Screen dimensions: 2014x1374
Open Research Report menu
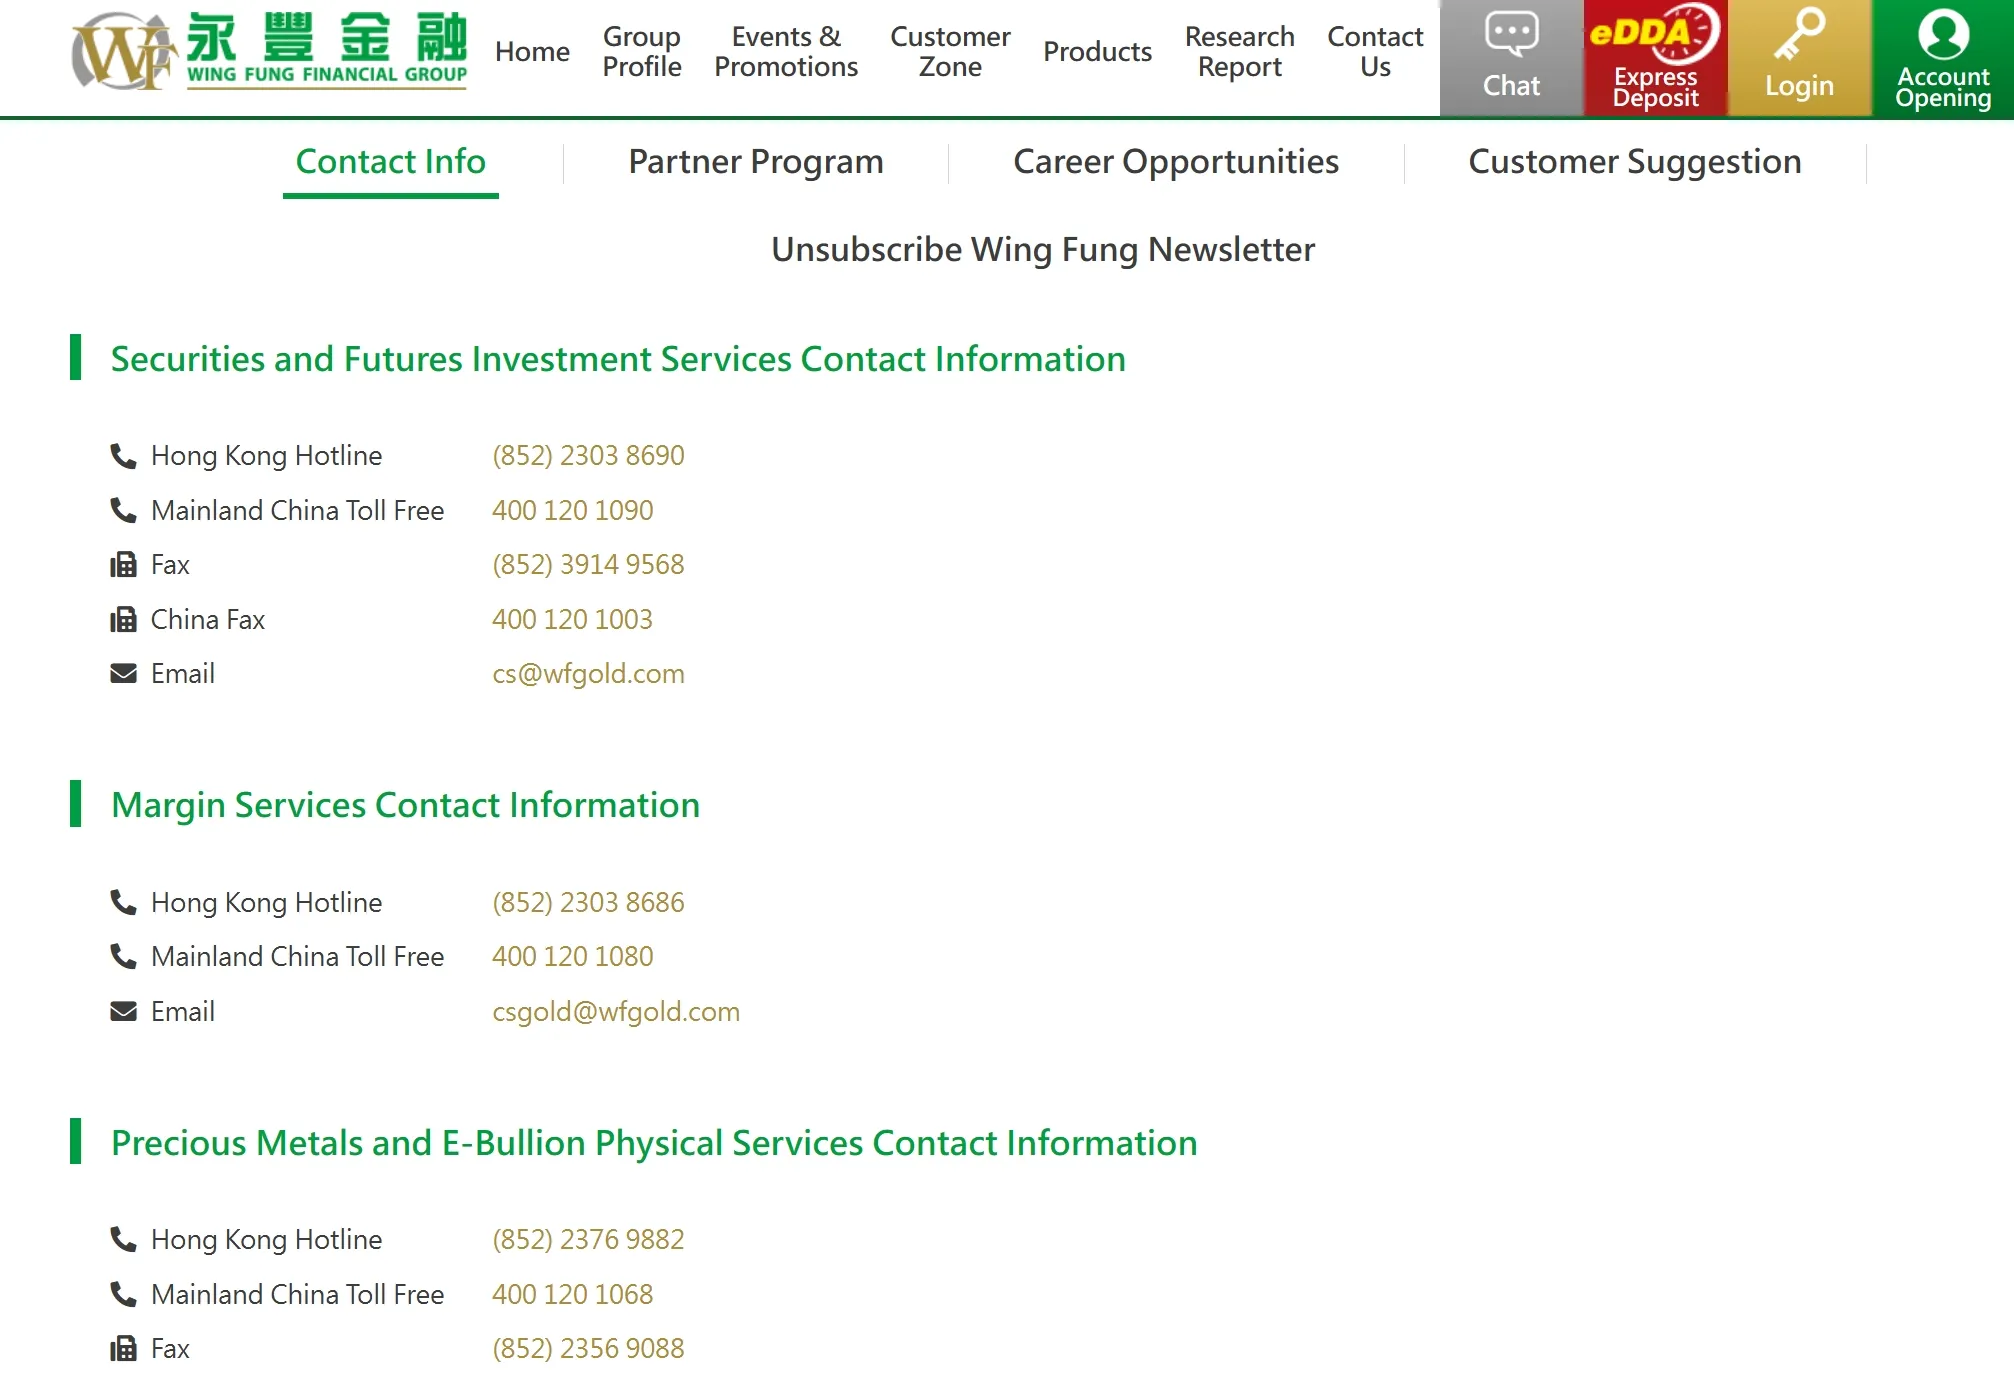1239,52
